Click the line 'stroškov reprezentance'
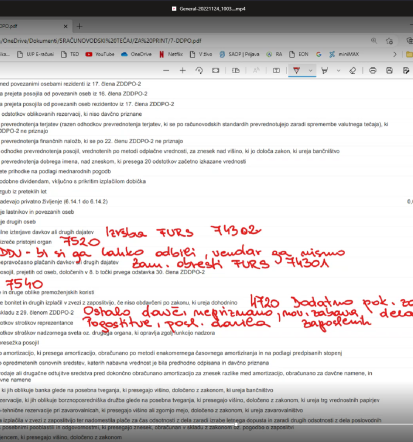413x442 pixels. coord(37,323)
